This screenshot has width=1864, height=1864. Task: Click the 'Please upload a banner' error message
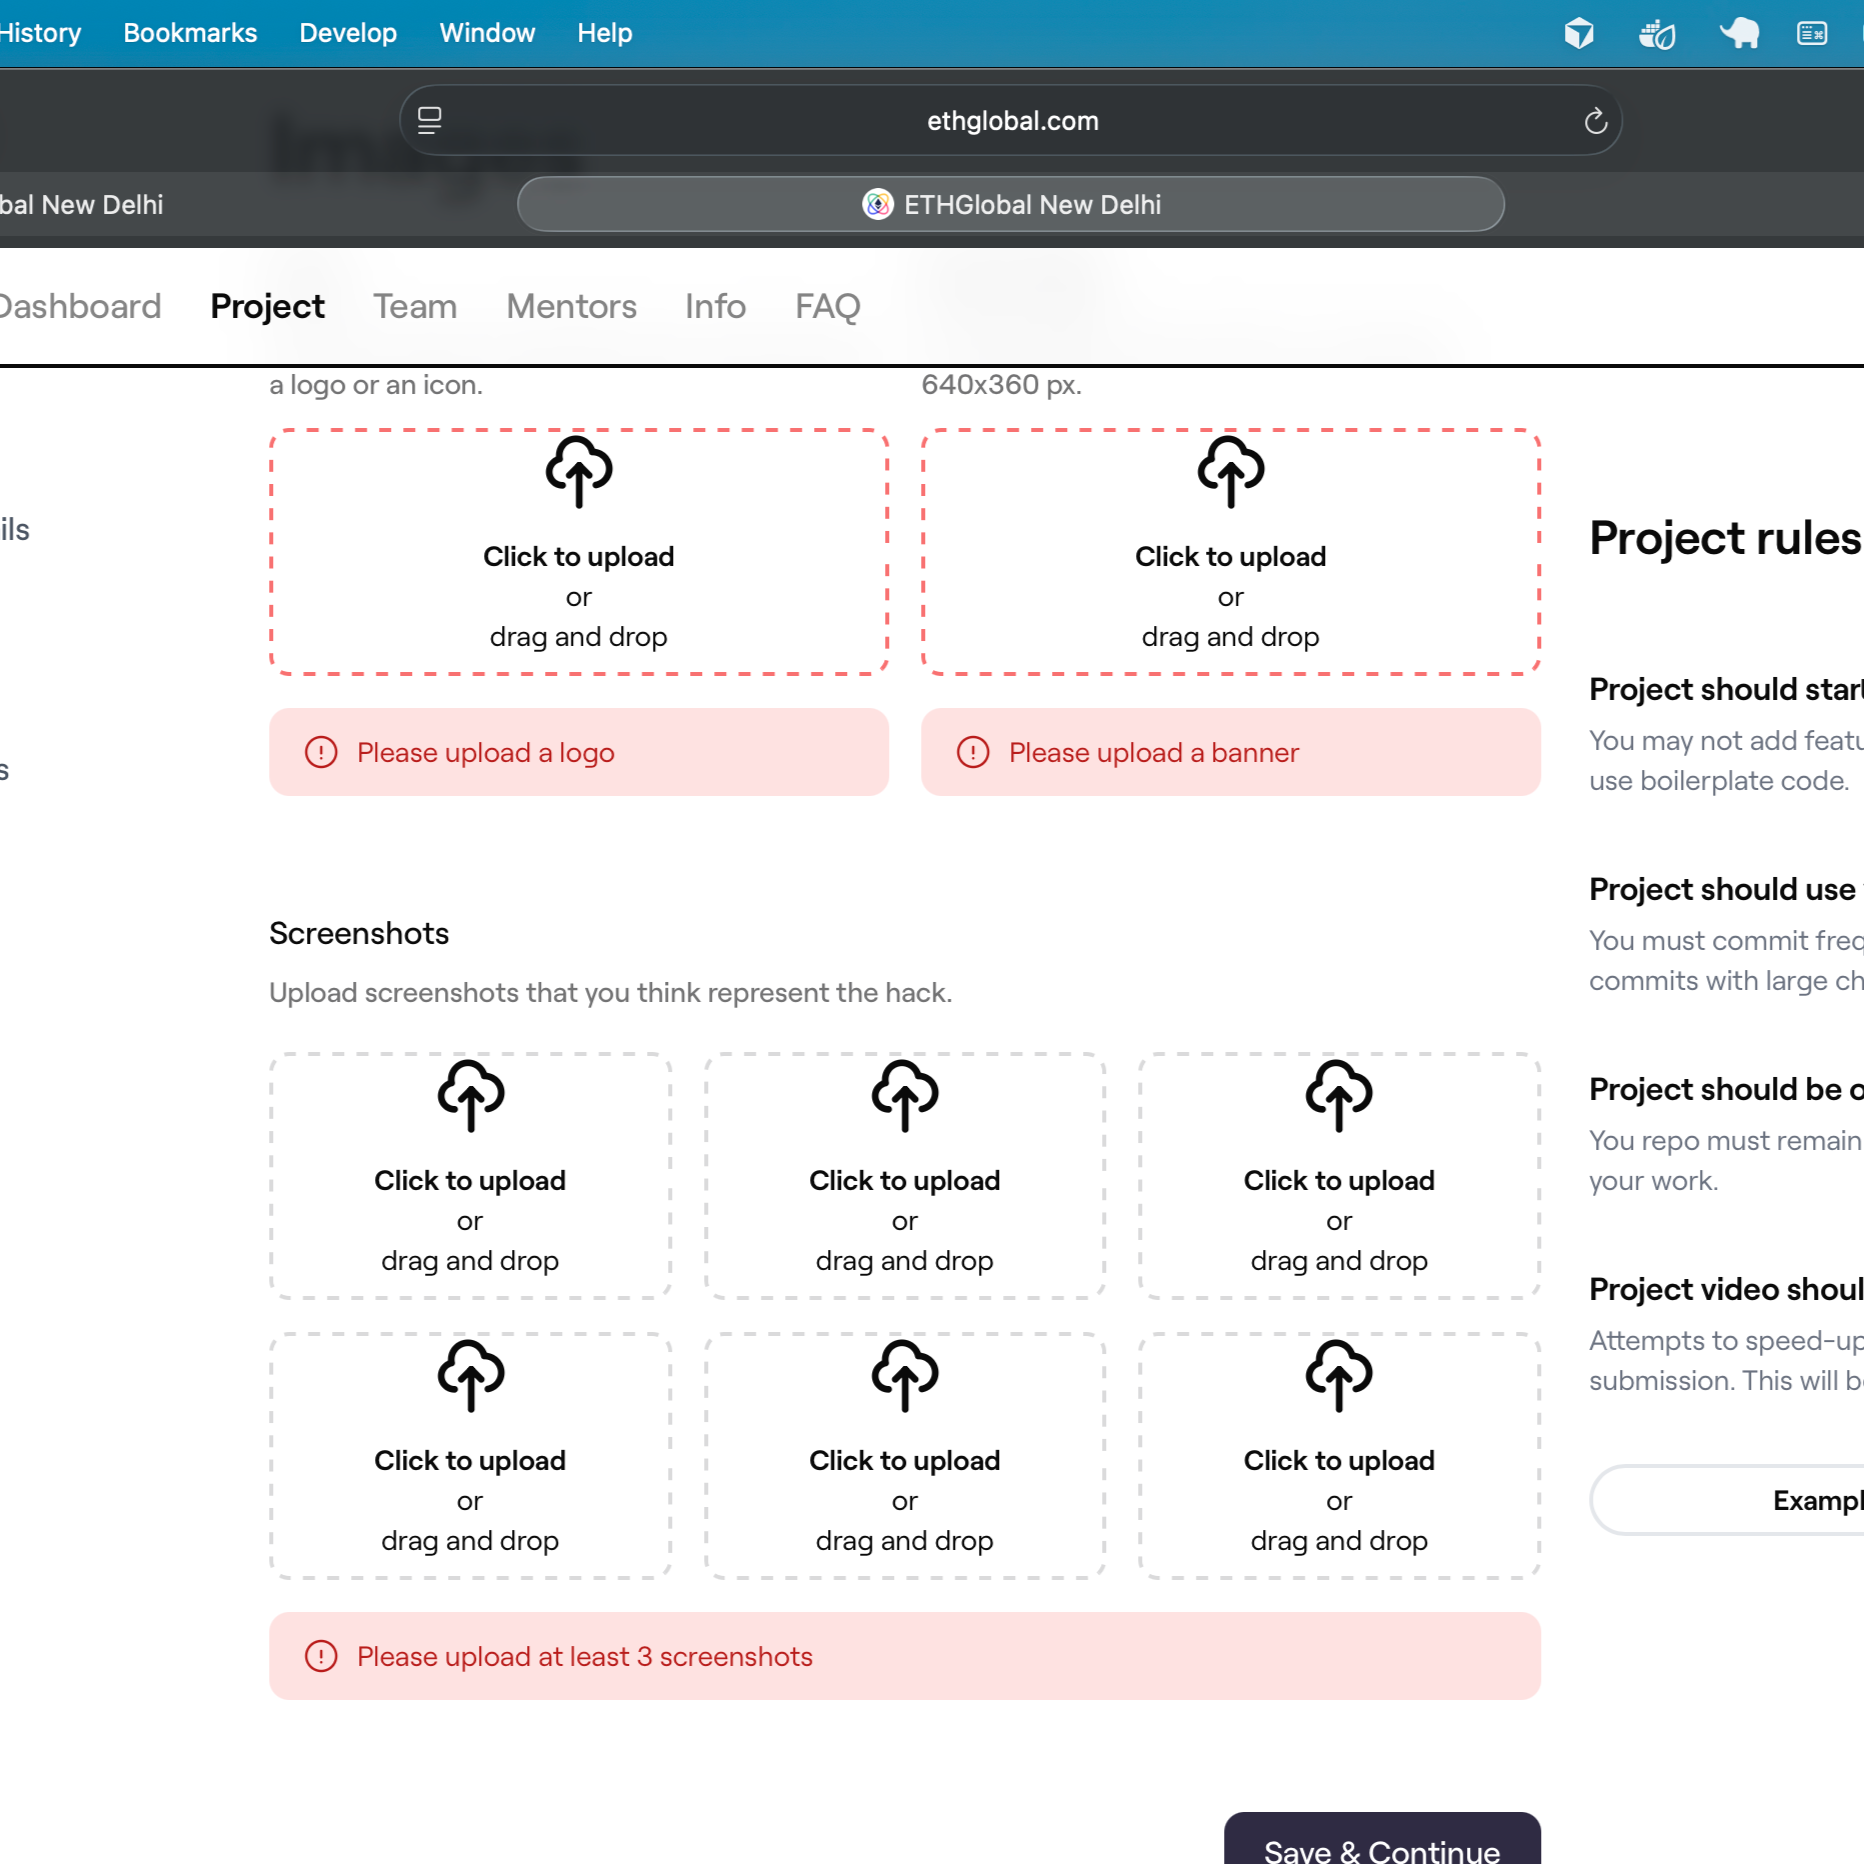1231,752
